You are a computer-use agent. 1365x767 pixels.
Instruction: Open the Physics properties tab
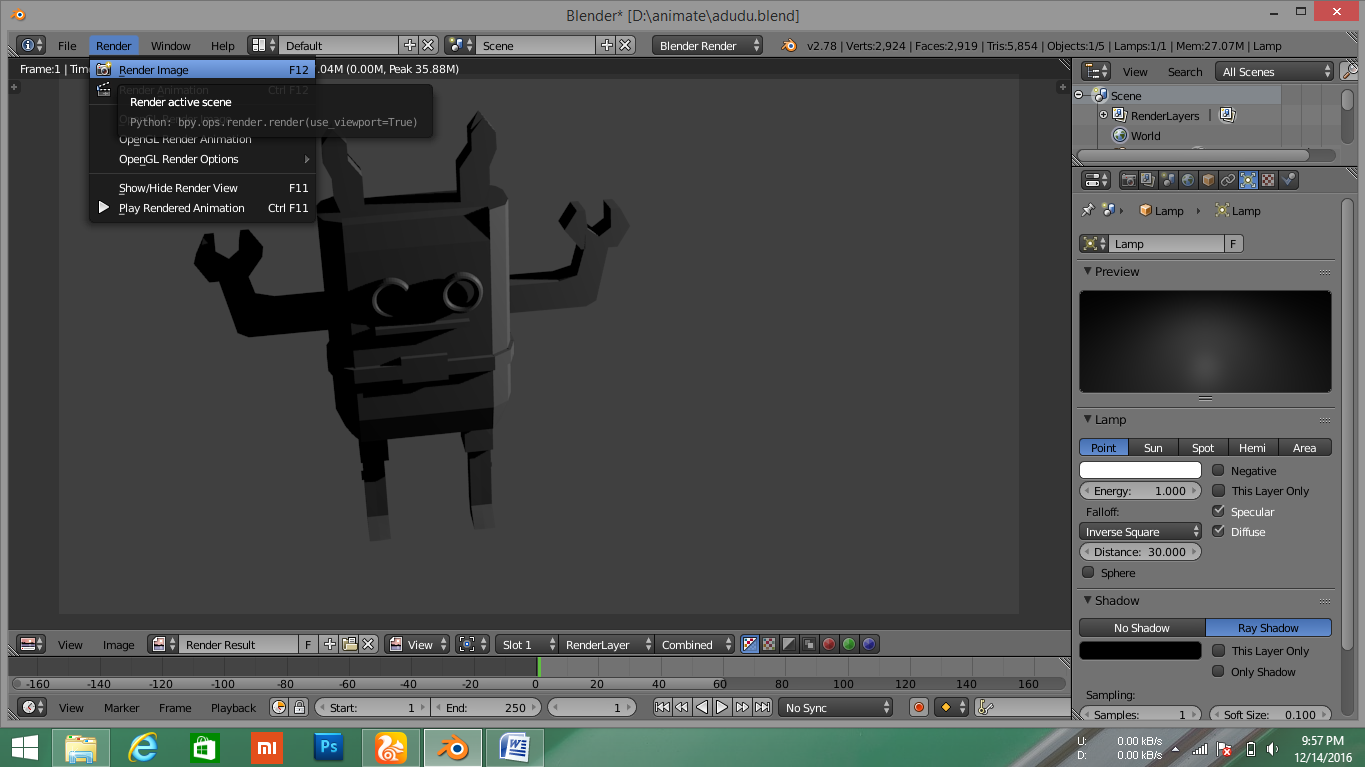1289,179
